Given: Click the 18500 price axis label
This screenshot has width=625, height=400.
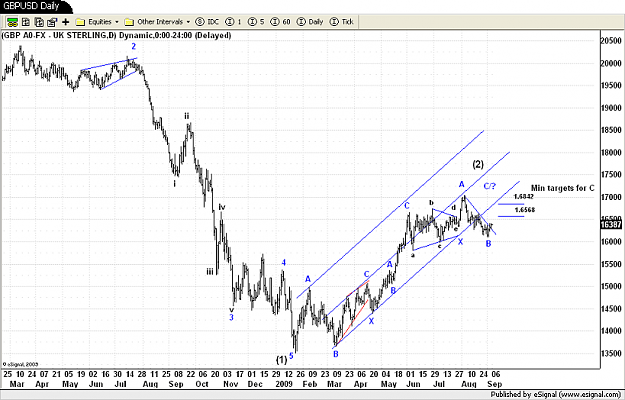Looking at the screenshot, I should (x=613, y=130).
